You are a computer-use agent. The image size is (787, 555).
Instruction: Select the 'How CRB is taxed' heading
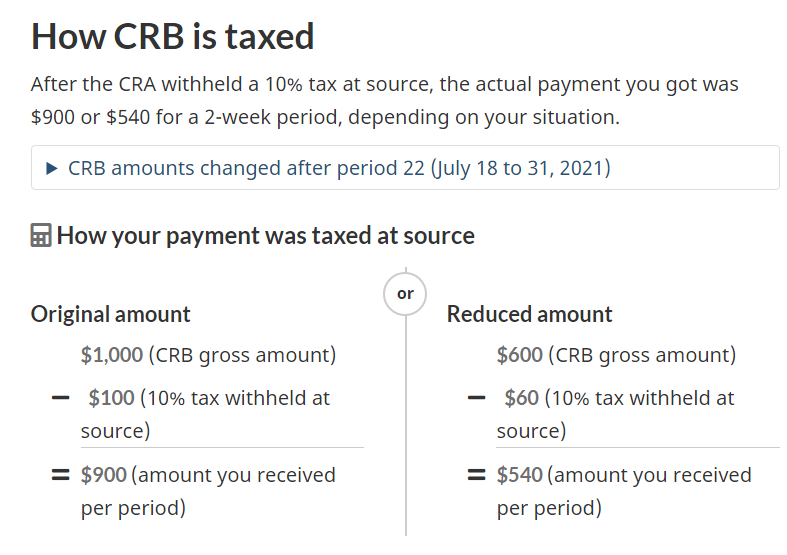[173, 37]
